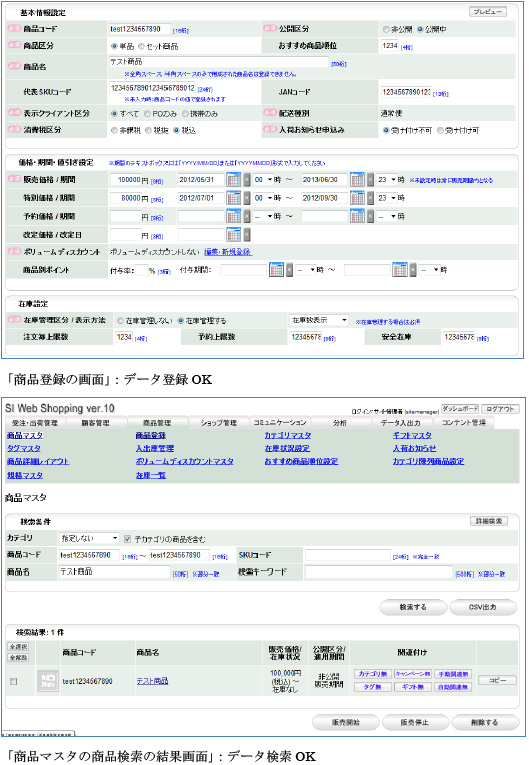Viewport: 529px width, 765px height.
Task: Open calendar for 特別価格 end date
Action: click(357, 198)
